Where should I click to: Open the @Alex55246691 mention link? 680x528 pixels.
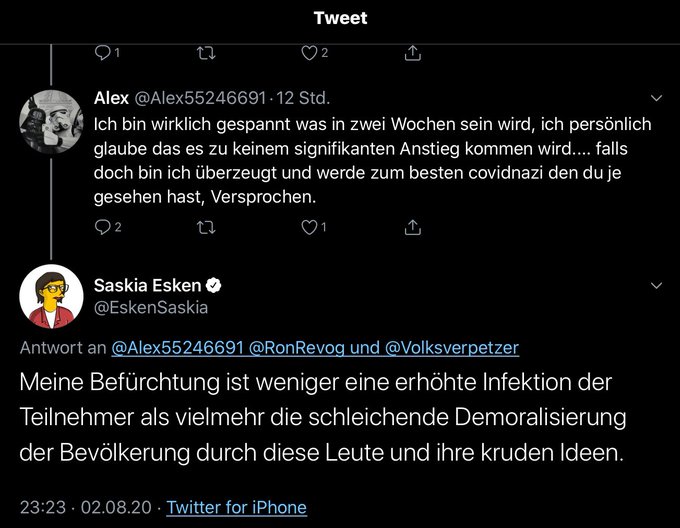(176, 348)
